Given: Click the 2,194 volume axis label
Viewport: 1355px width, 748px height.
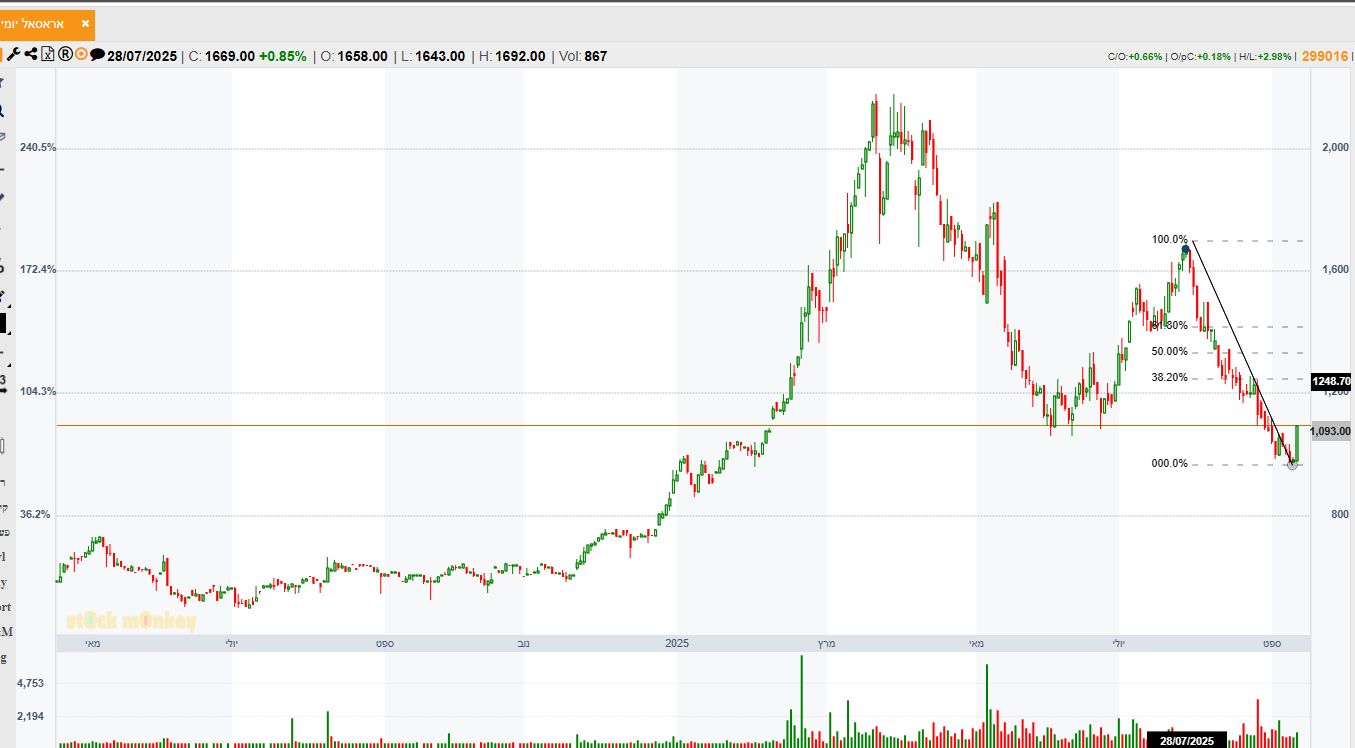Looking at the screenshot, I should (x=31, y=717).
